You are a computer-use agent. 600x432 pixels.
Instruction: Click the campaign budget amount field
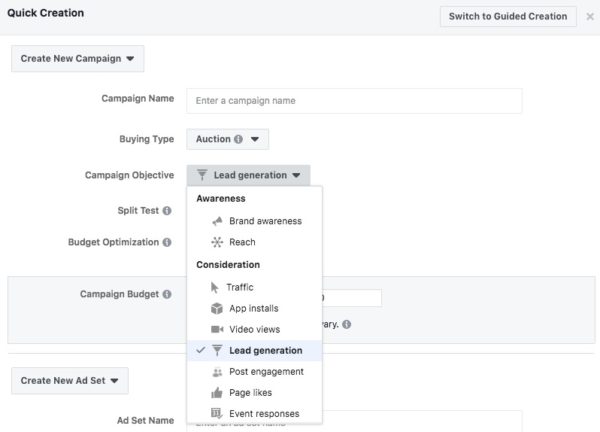(352, 298)
